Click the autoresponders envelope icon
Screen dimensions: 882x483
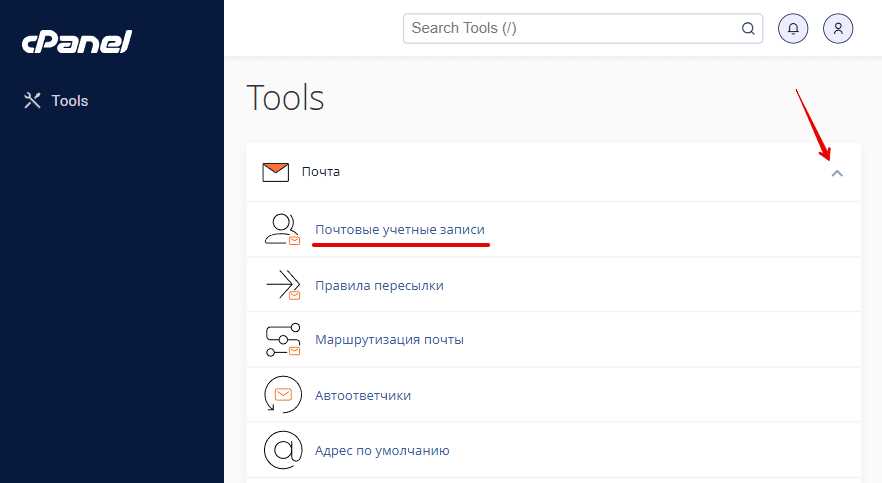click(x=283, y=395)
